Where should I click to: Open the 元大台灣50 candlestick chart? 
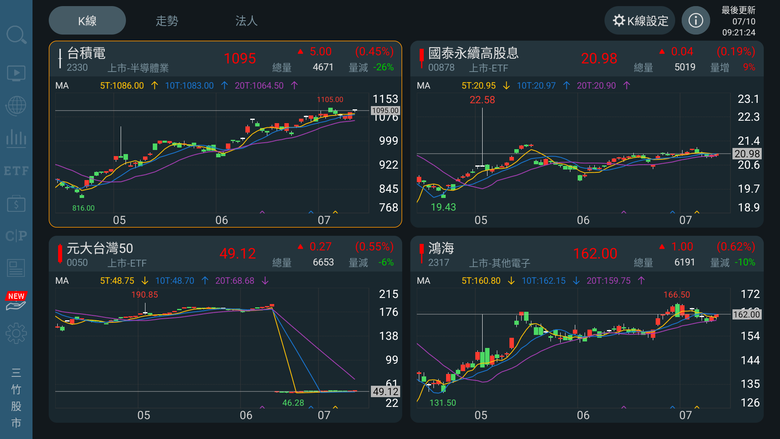[x=211, y=348]
